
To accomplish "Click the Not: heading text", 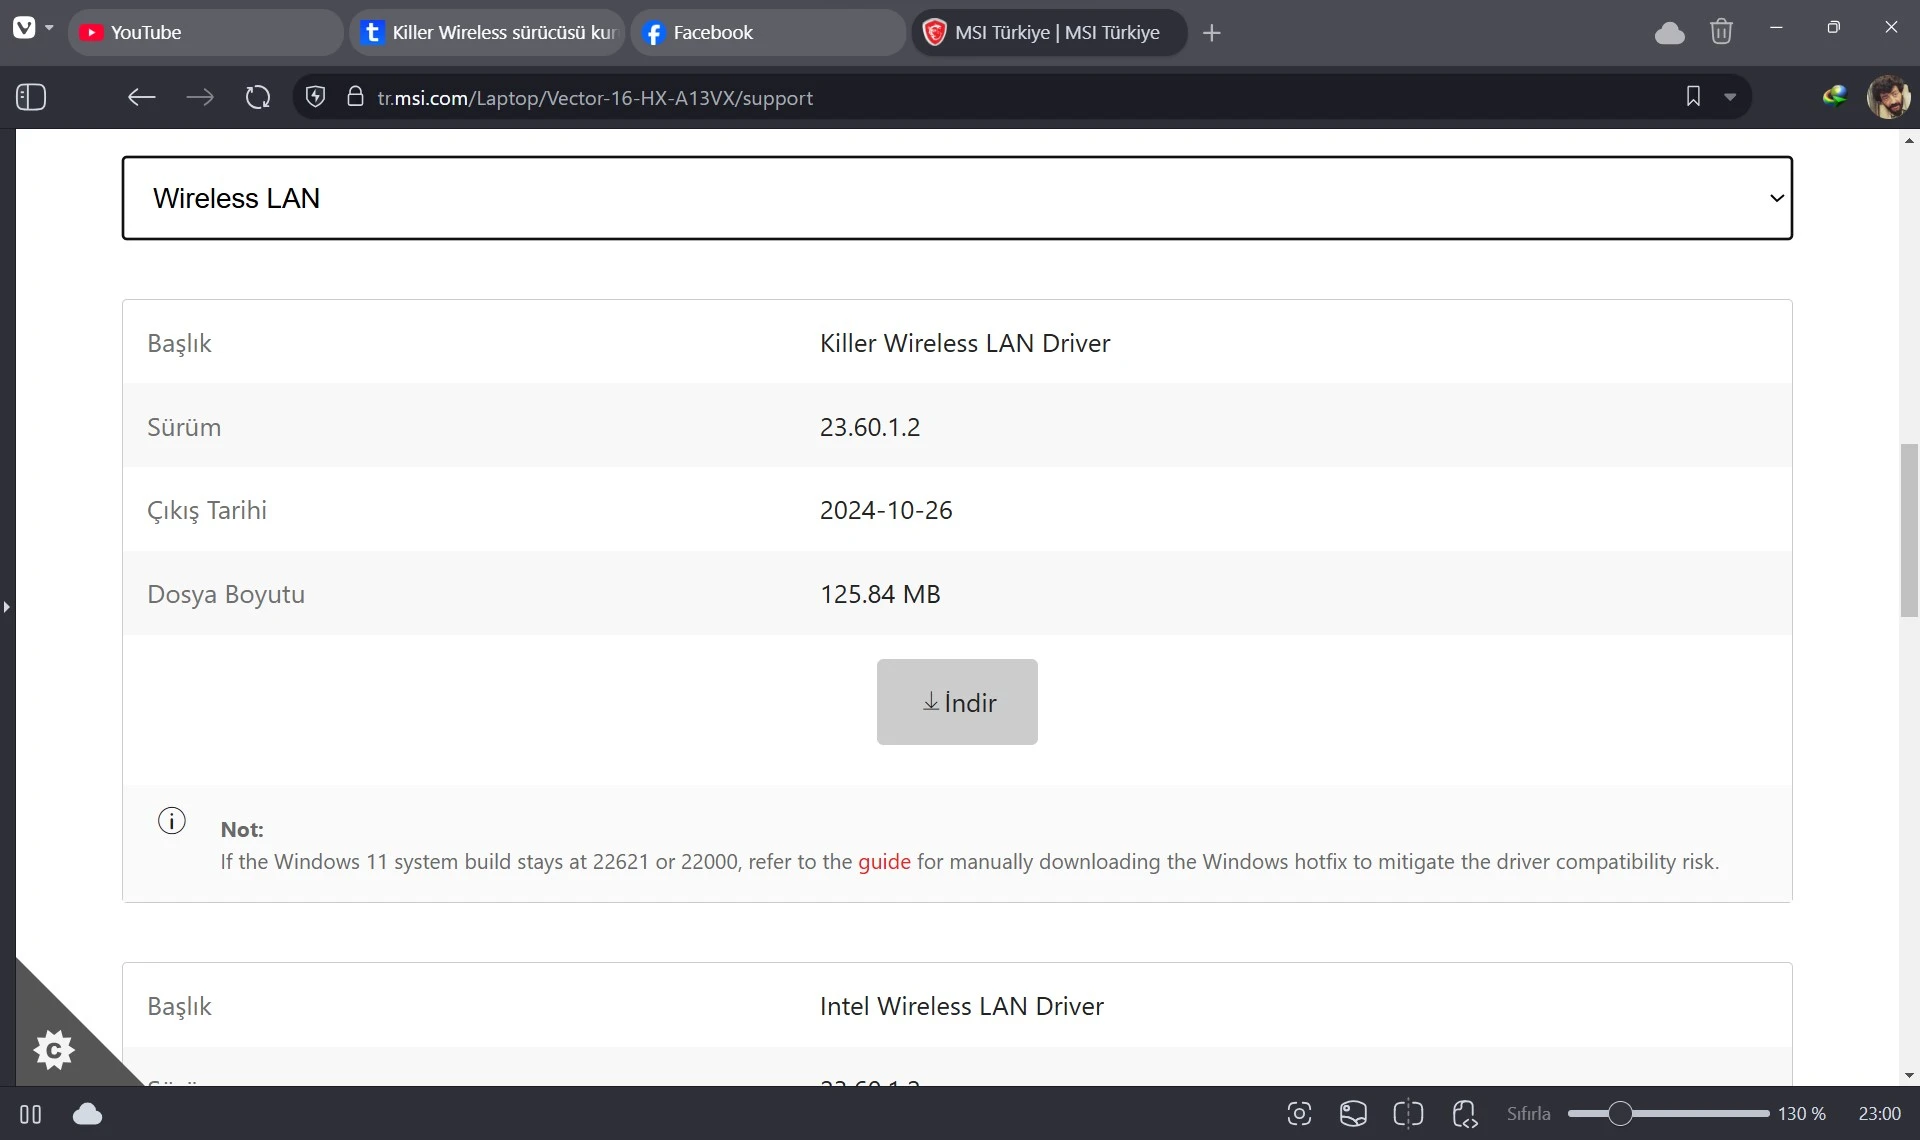I will point(242,830).
